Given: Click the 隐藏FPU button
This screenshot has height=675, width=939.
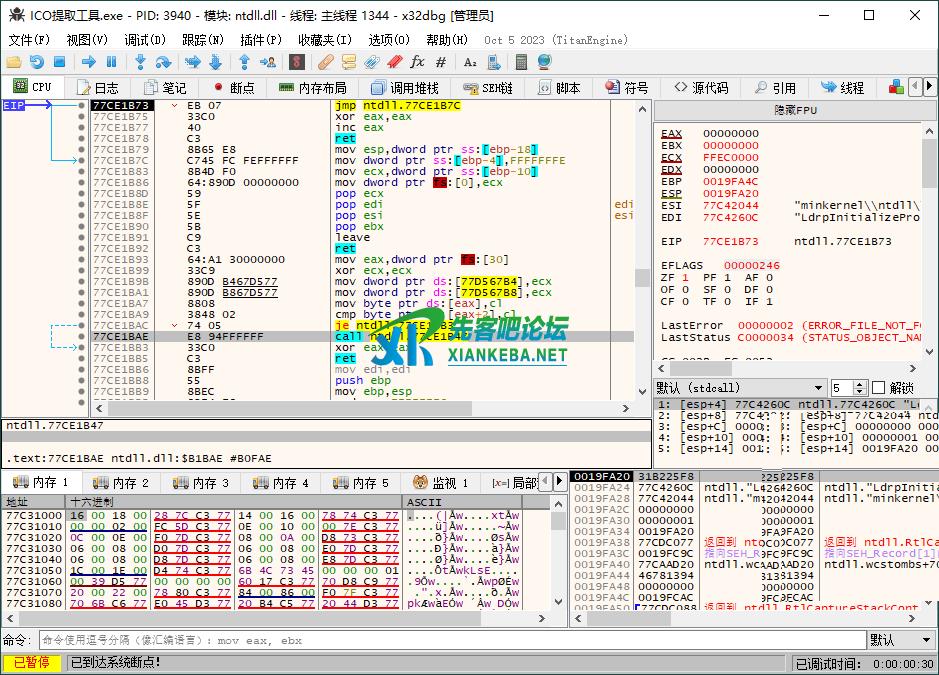Looking at the screenshot, I should point(796,110).
